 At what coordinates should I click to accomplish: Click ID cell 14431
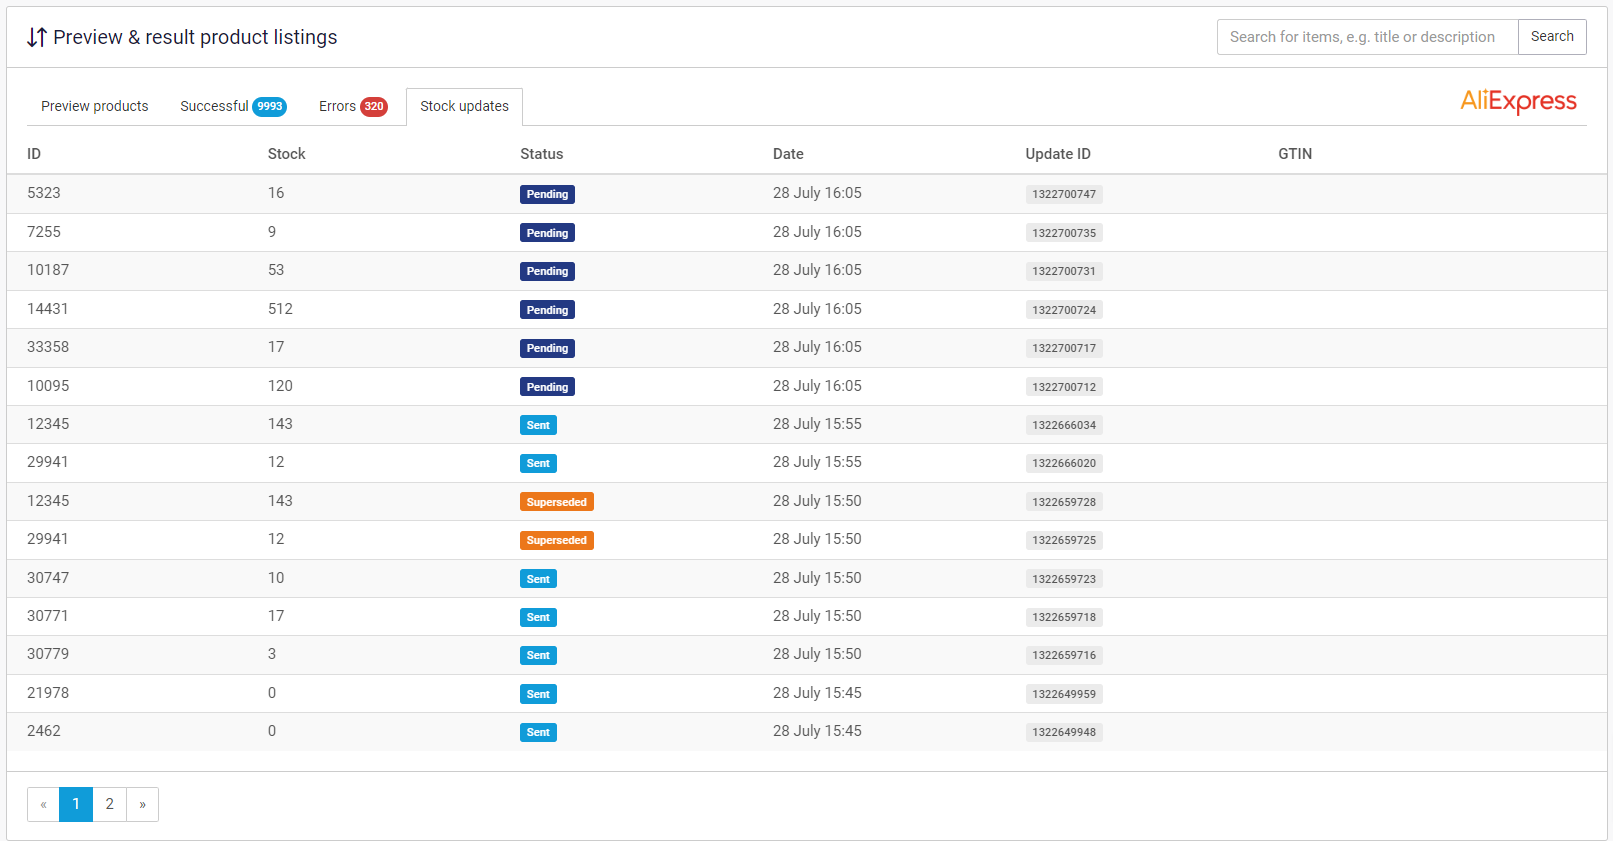48,309
